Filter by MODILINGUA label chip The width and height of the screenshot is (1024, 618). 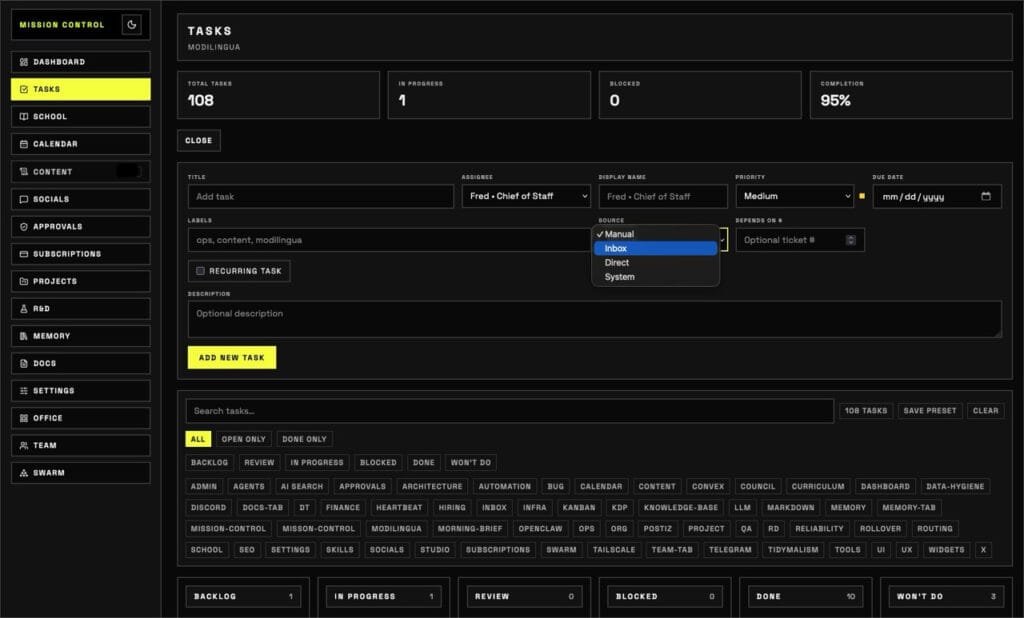(396, 529)
